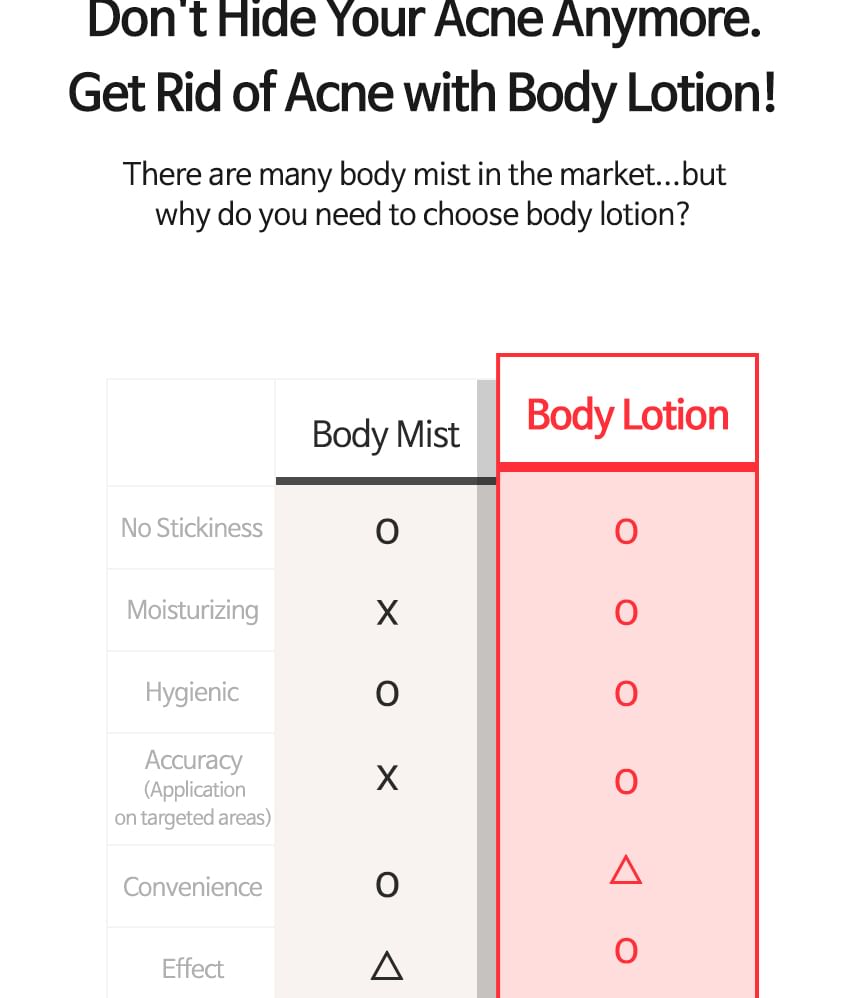The image size is (850, 998).
Task: Select the Body Mist column header
Action: (x=386, y=435)
